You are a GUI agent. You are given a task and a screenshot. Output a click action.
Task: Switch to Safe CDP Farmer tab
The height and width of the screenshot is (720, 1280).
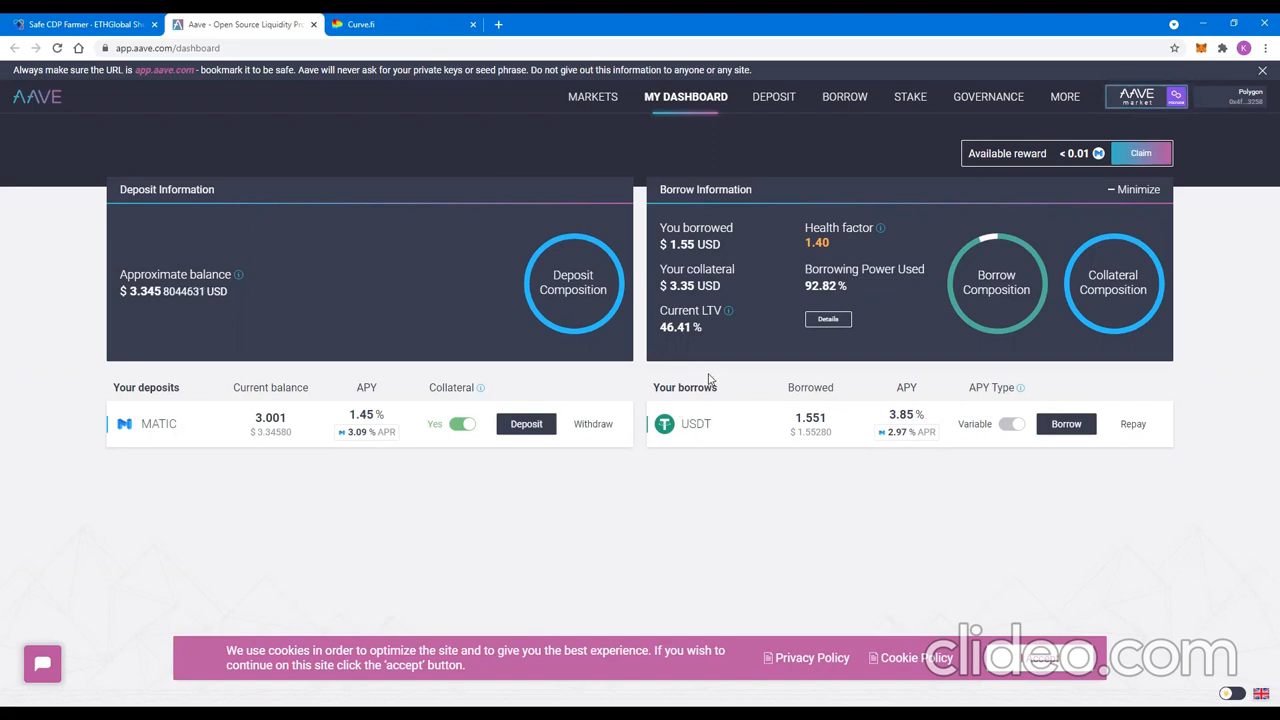pyautogui.click(x=85, y=24)
